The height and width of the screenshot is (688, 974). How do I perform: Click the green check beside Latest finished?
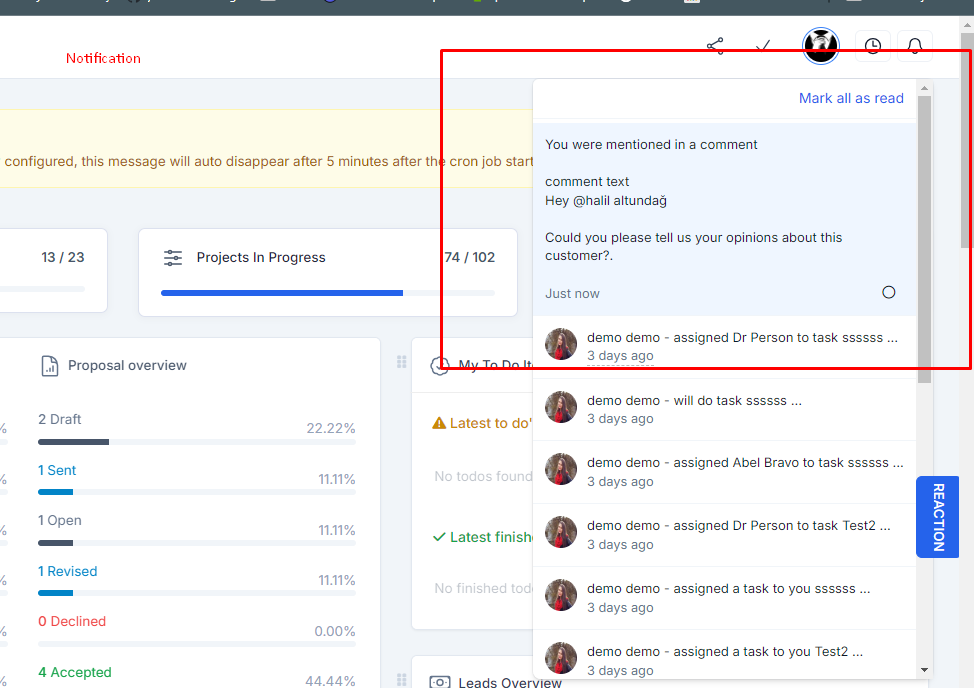pyautogui.click(x=438, y=537)
